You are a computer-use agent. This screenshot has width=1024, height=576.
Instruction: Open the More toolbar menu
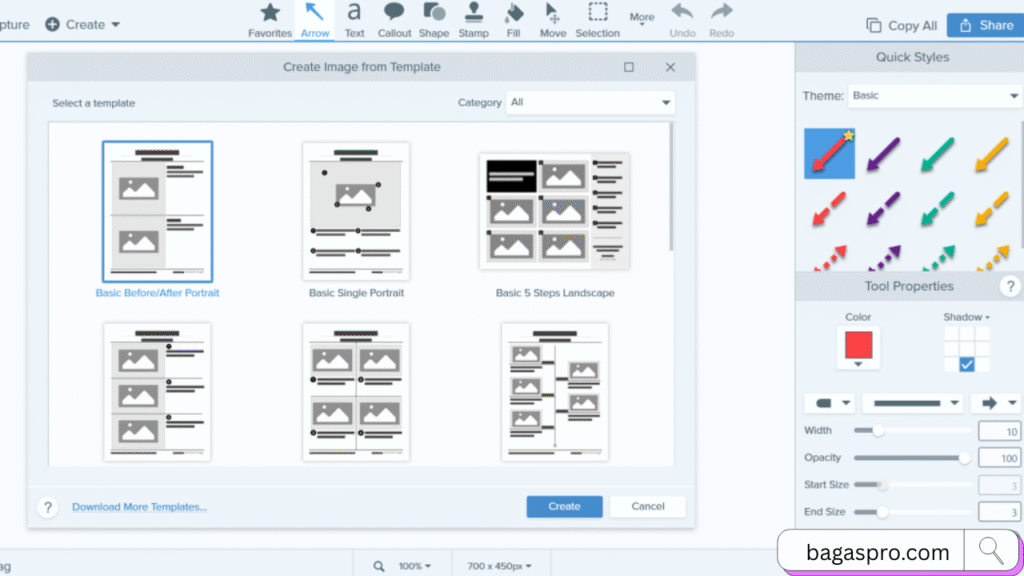tap(641, 16)
